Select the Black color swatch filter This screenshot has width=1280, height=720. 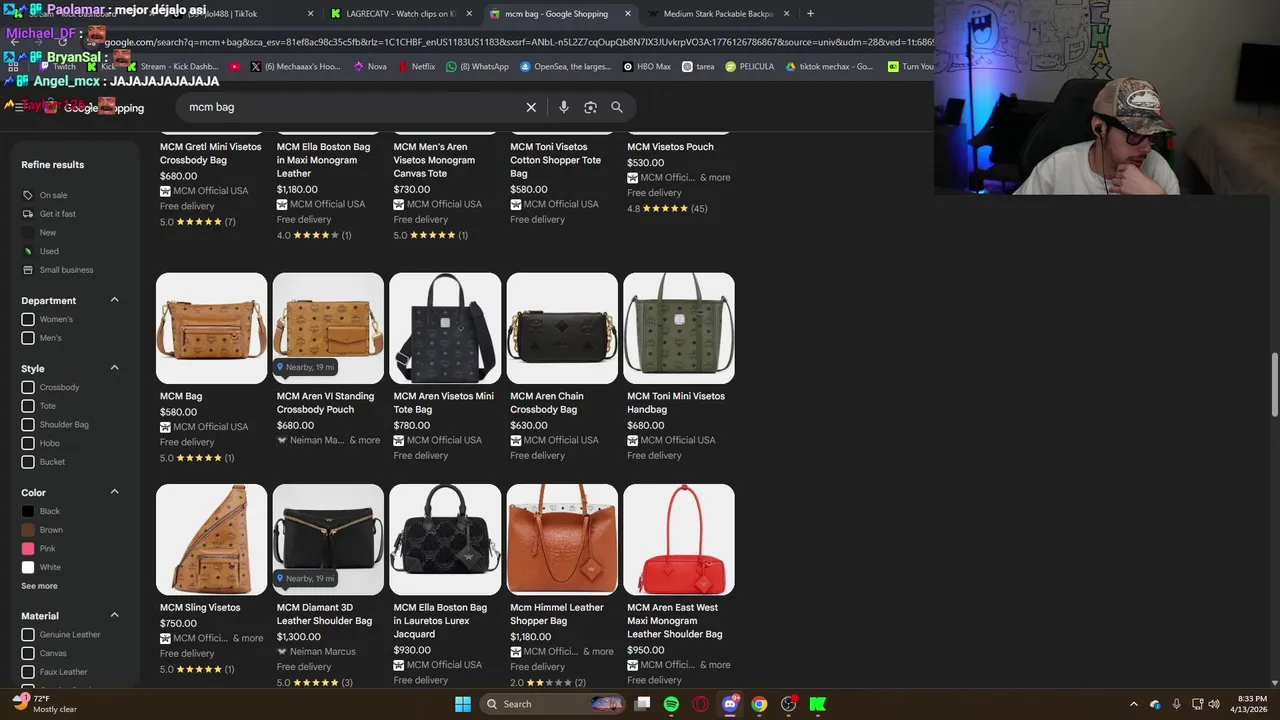click(28, 511)
